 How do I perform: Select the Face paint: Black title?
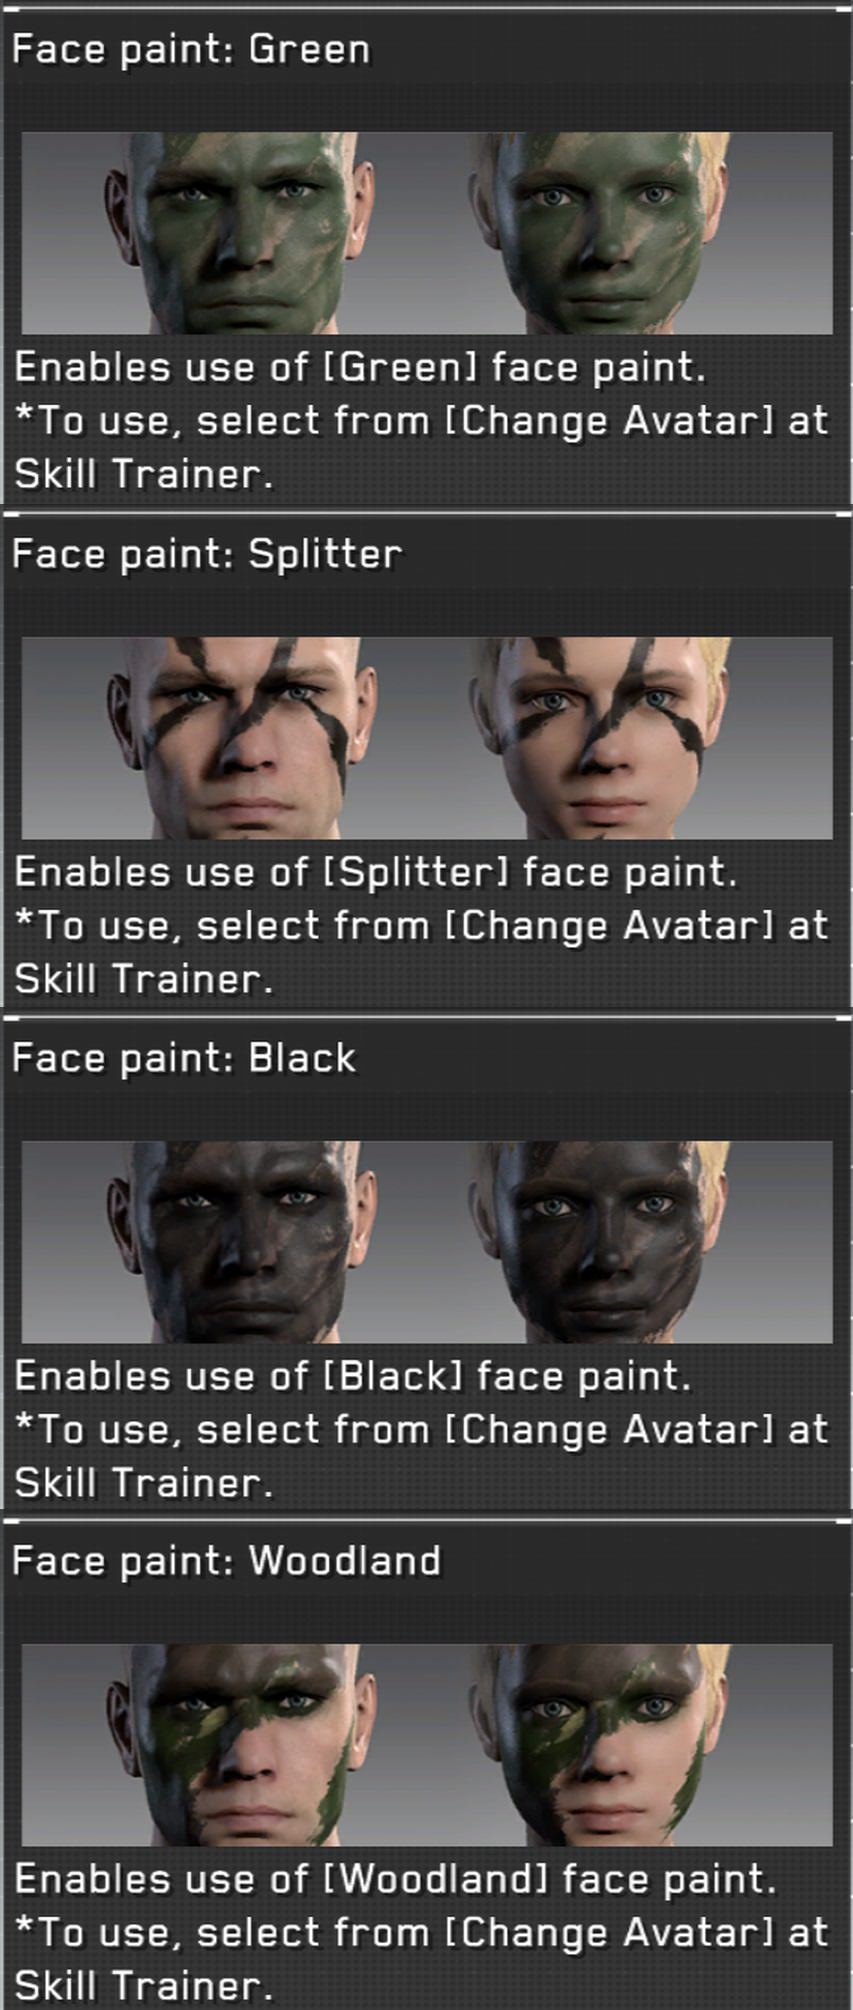(184, 1057)
